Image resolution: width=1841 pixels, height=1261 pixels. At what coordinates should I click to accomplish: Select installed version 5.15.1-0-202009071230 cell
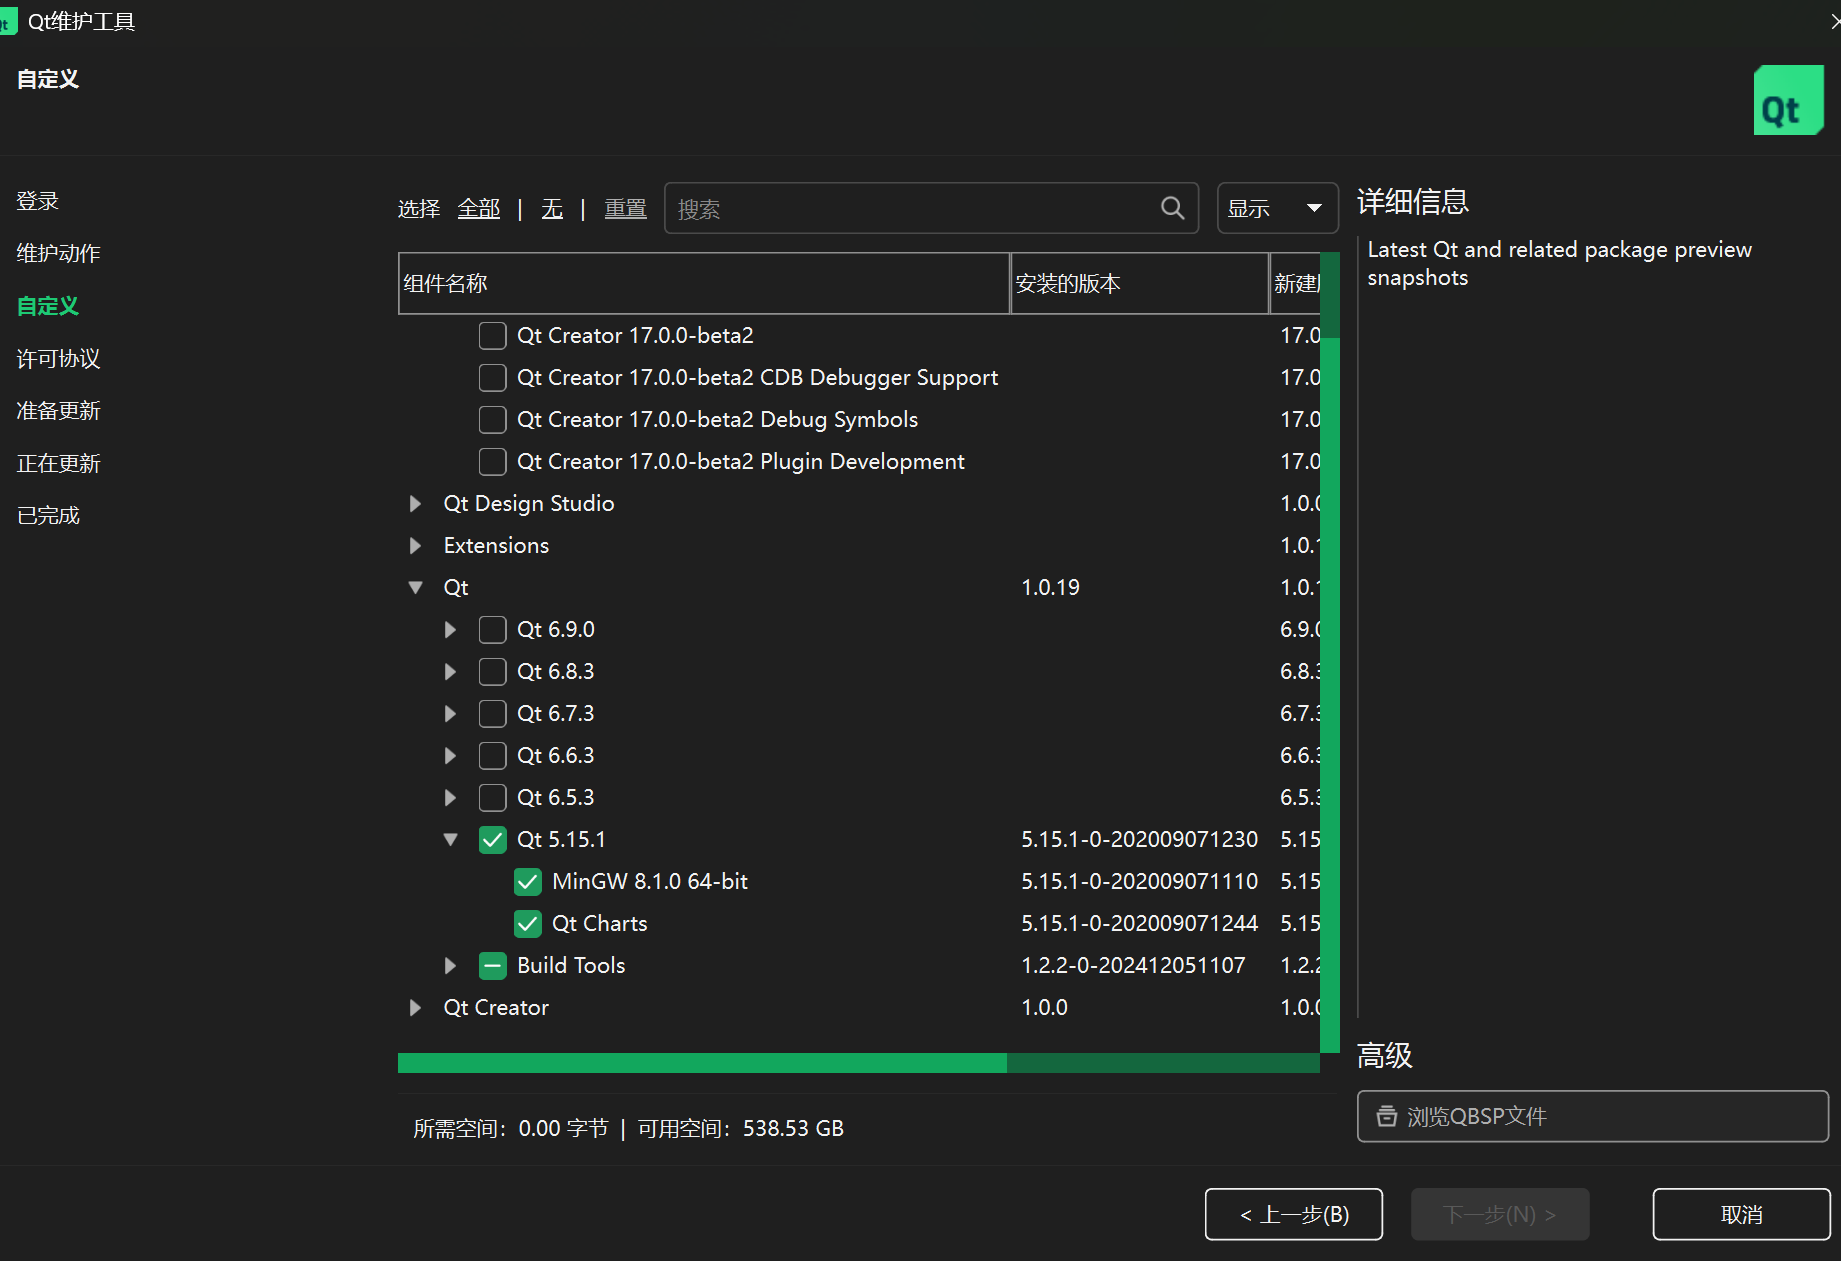1139,840
